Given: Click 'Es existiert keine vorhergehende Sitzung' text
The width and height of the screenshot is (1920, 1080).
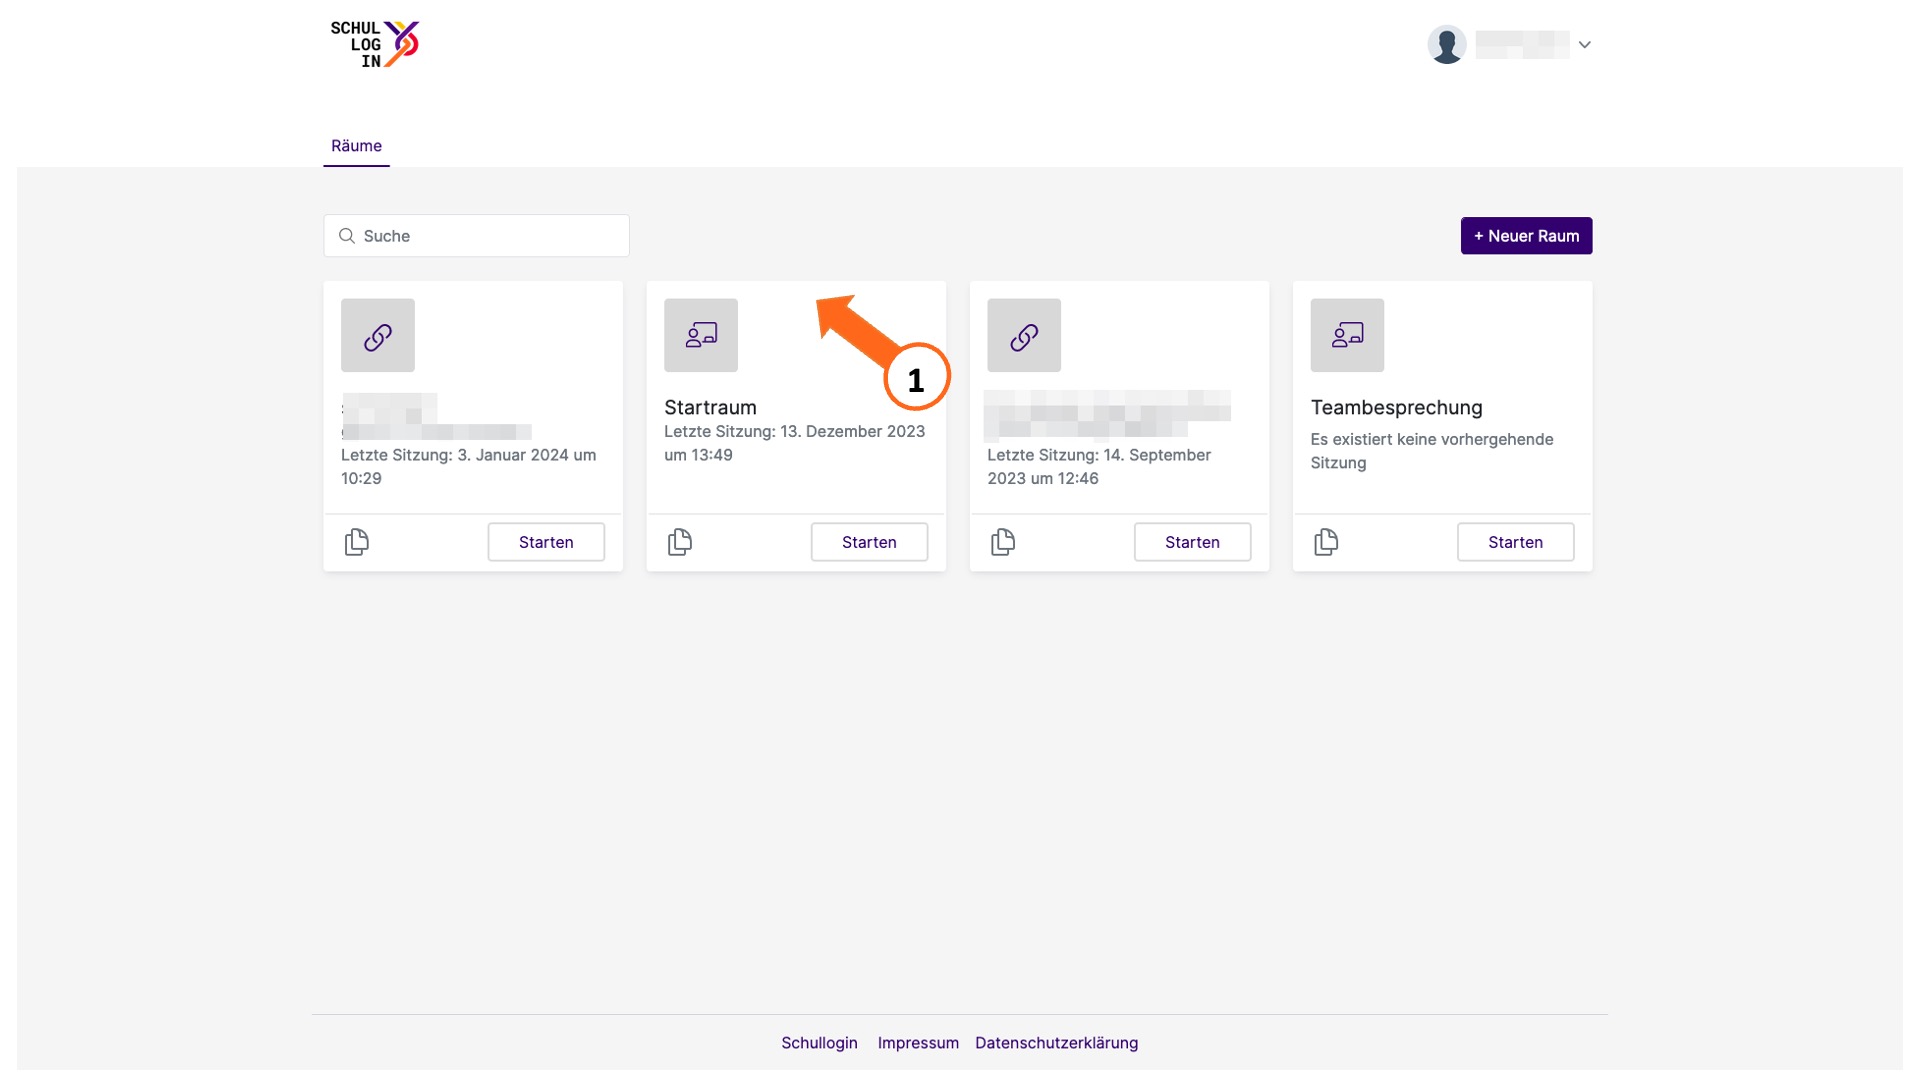Looking at the screenshot, I should coord(1432,451).
